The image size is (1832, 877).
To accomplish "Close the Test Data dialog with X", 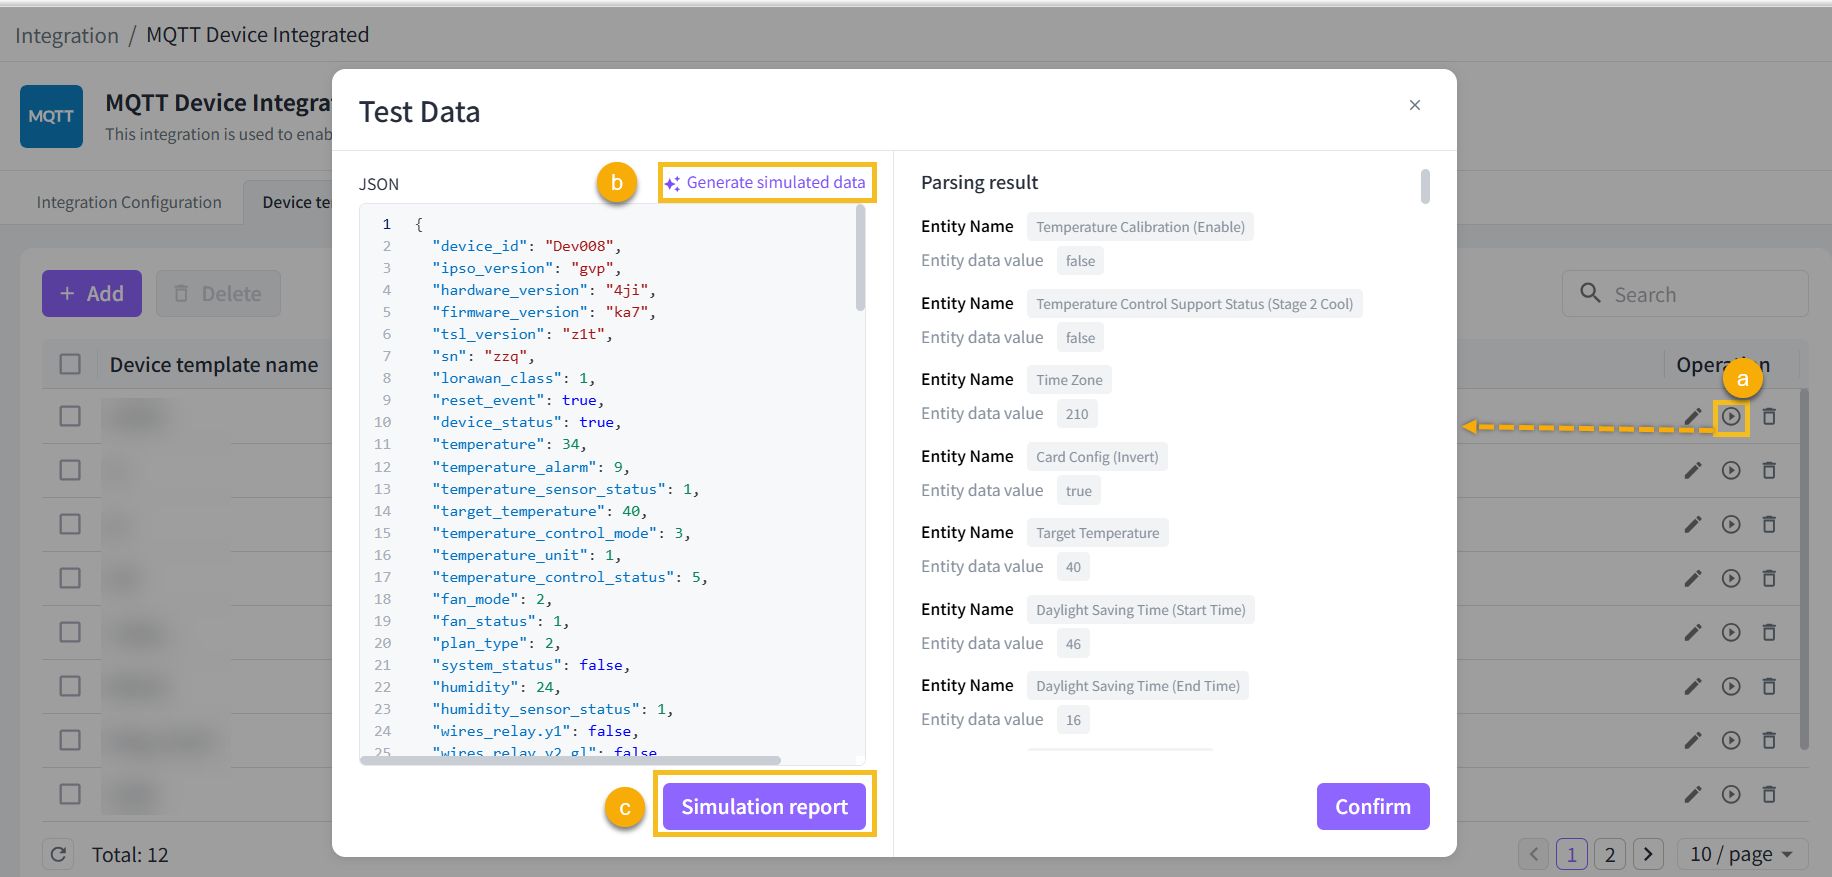I will click(1415, 105).
